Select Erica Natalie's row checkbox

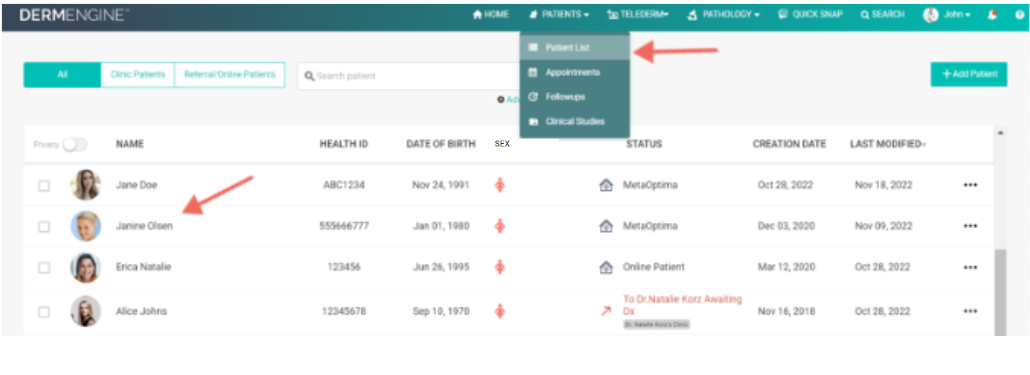point(44,268)
